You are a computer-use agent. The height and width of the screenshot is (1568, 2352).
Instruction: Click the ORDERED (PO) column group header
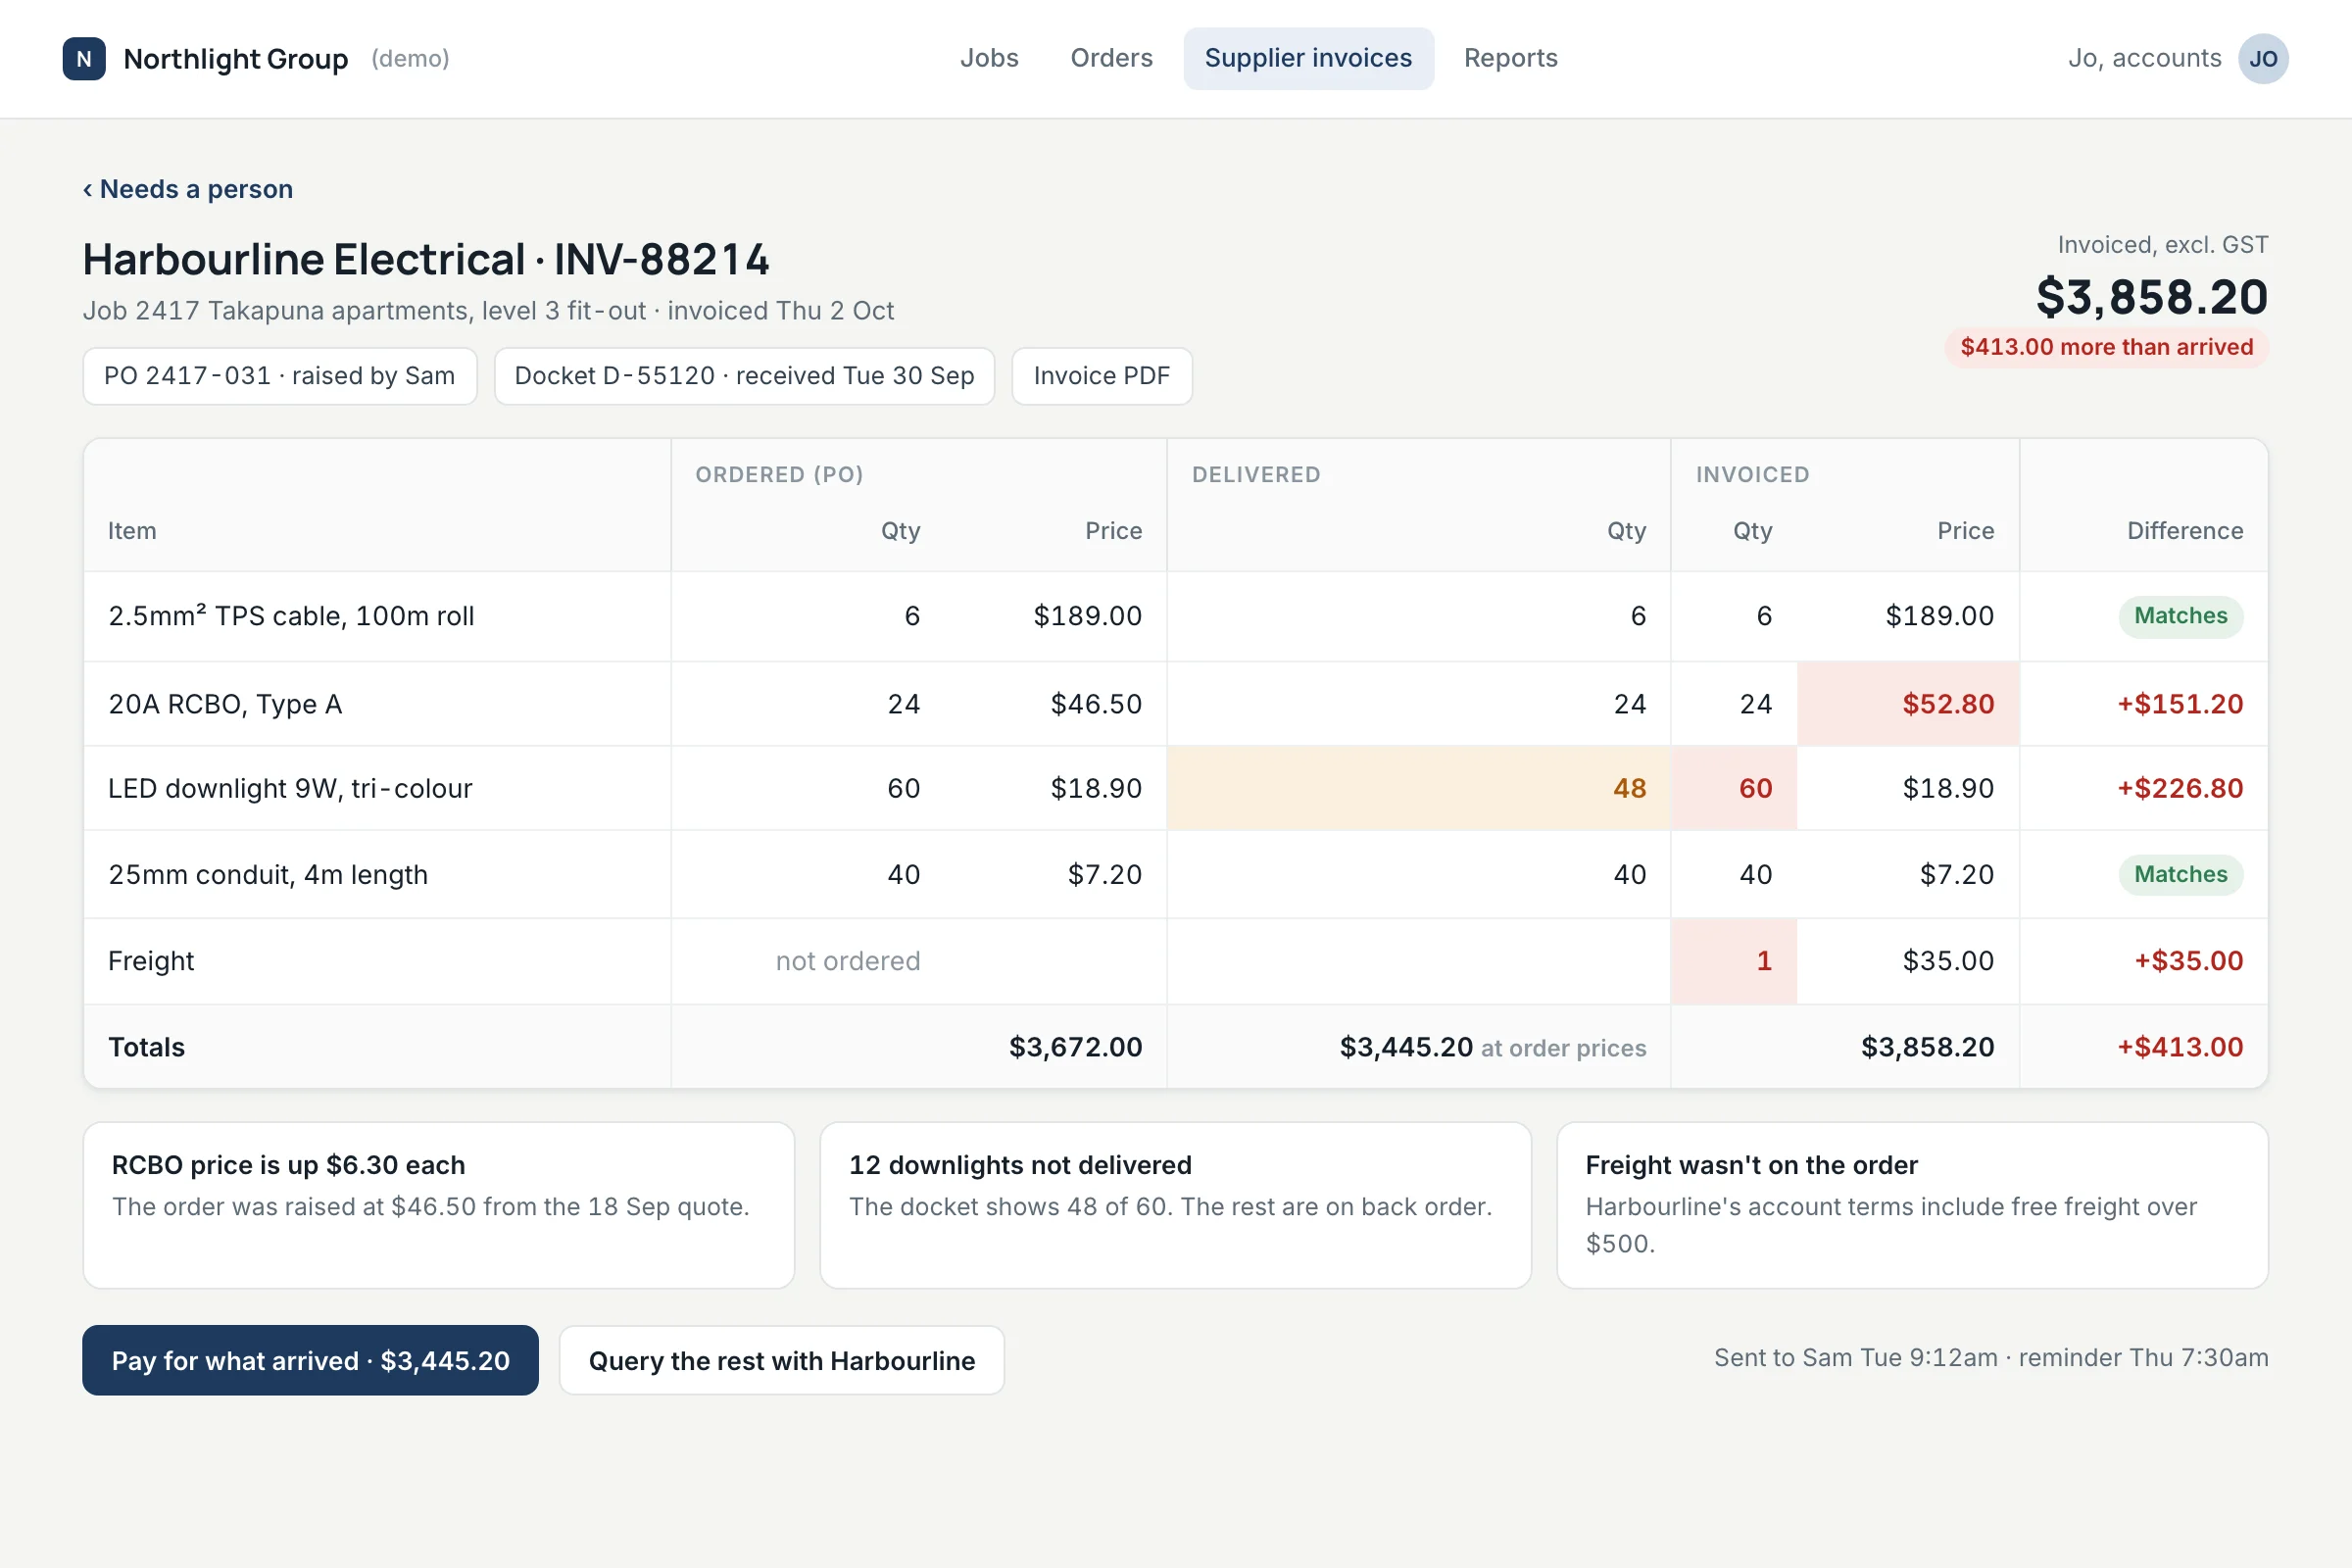tap(779, 475)
